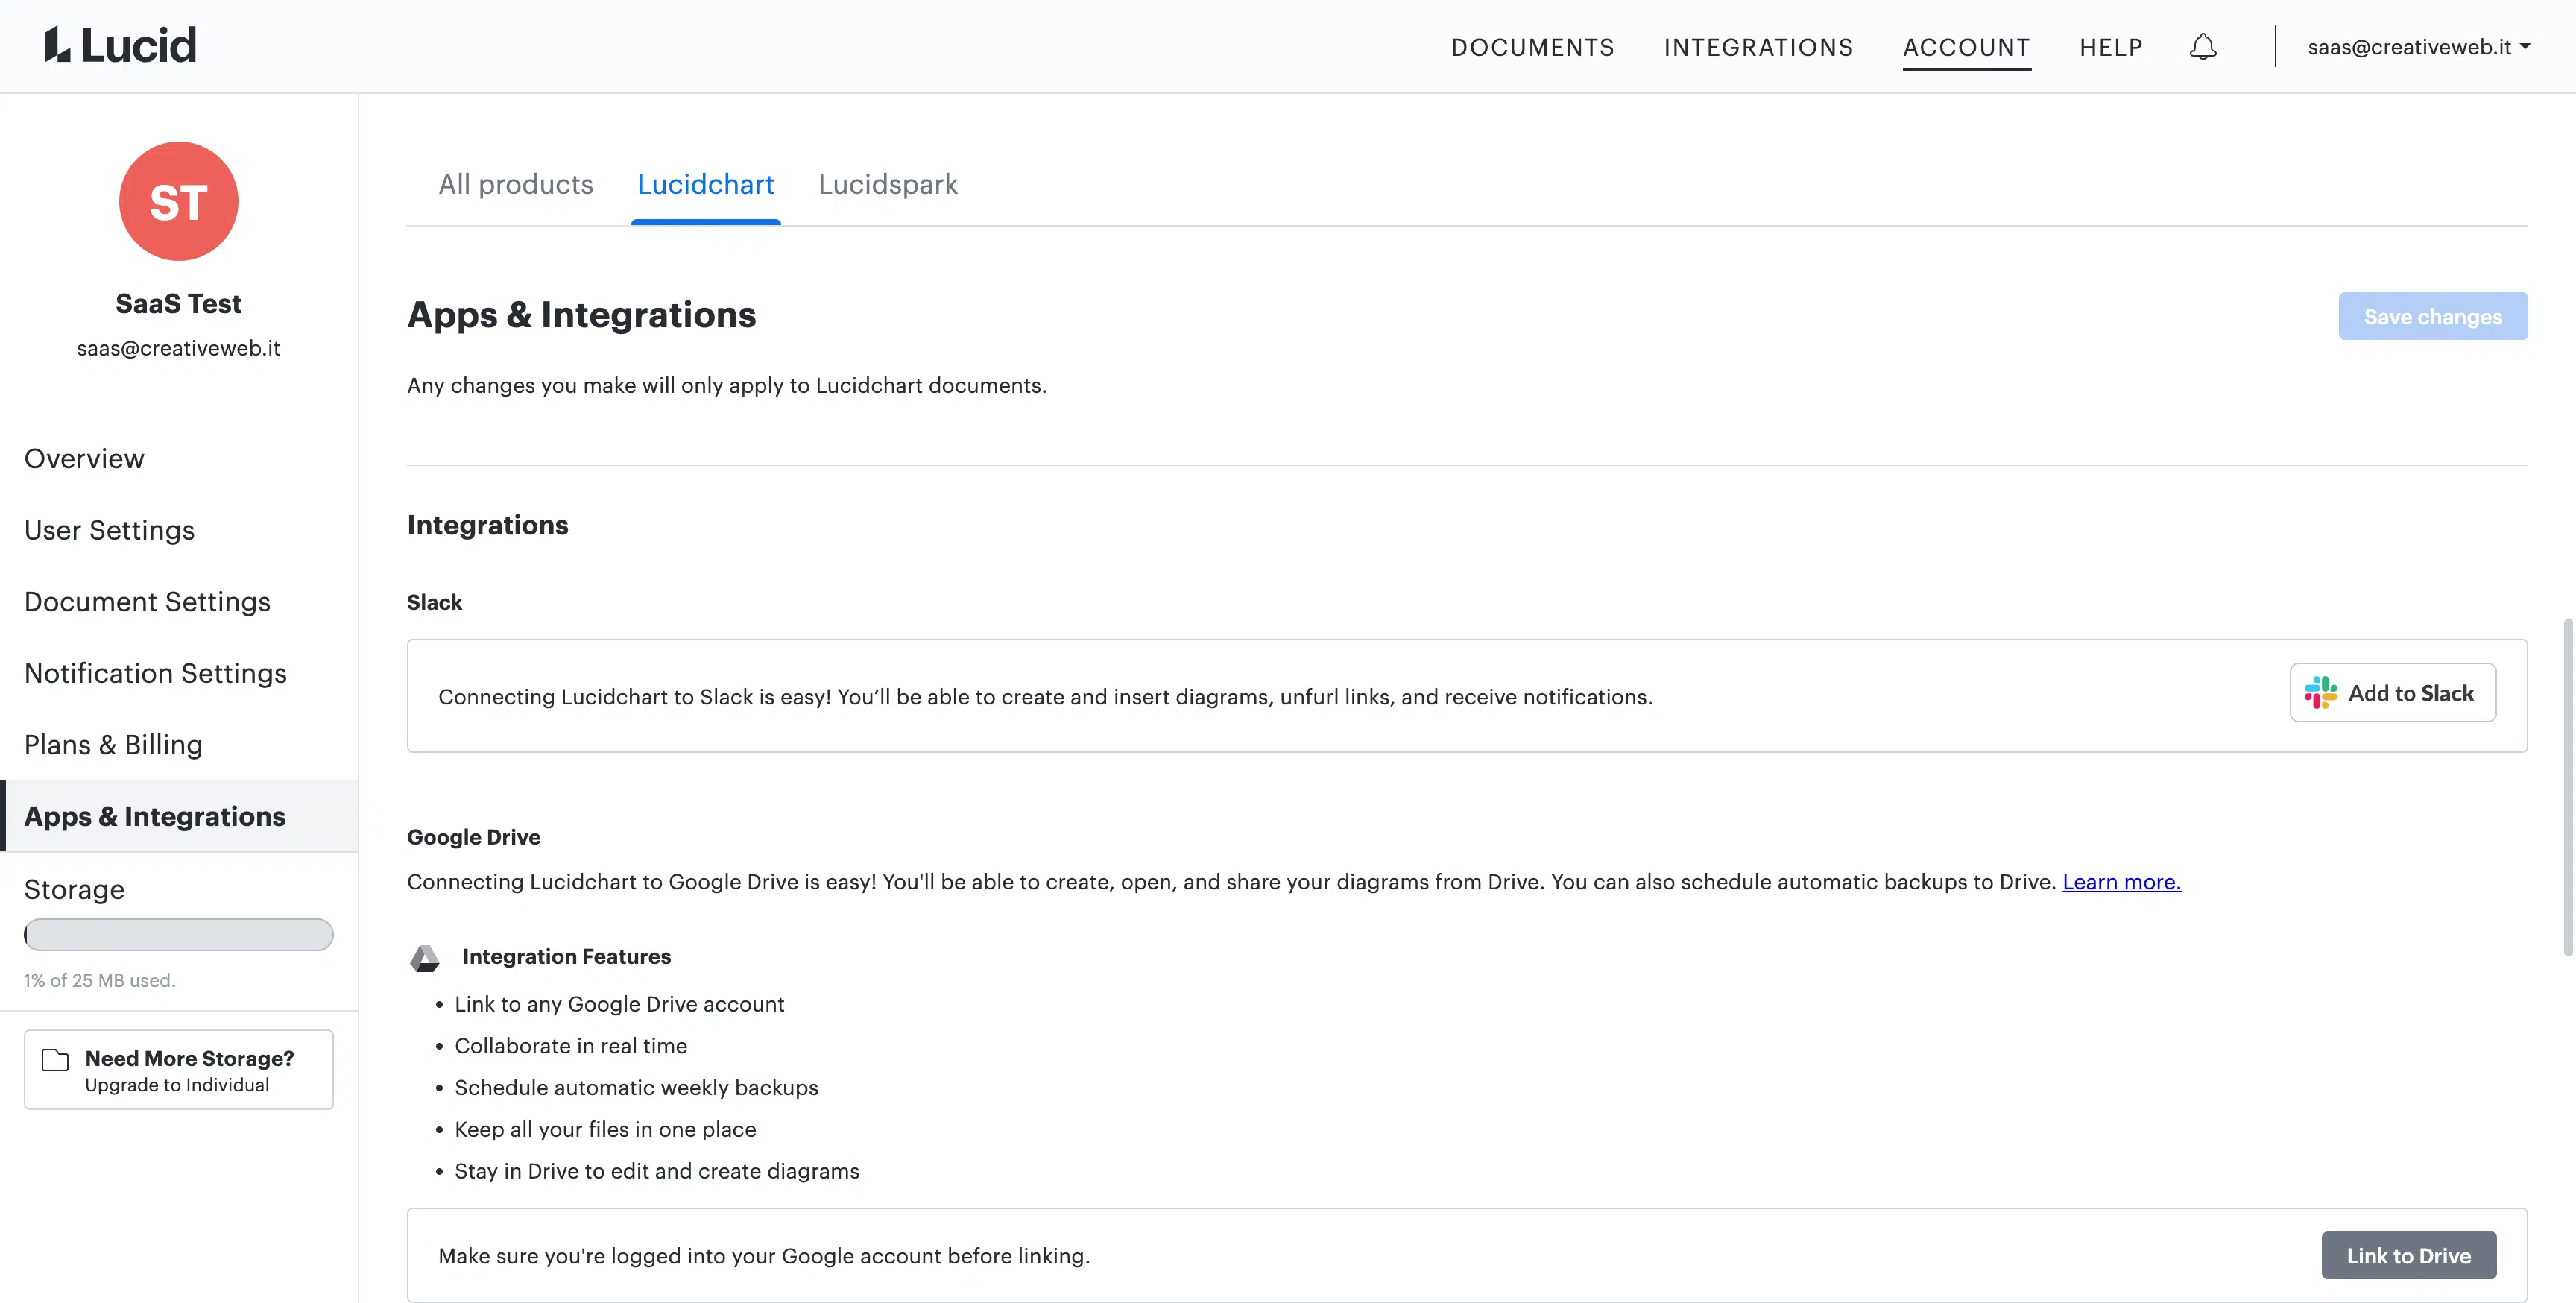This screenshot has width=2576, height=1303.
Task: Click the Save changes button
Action: 2432,316
